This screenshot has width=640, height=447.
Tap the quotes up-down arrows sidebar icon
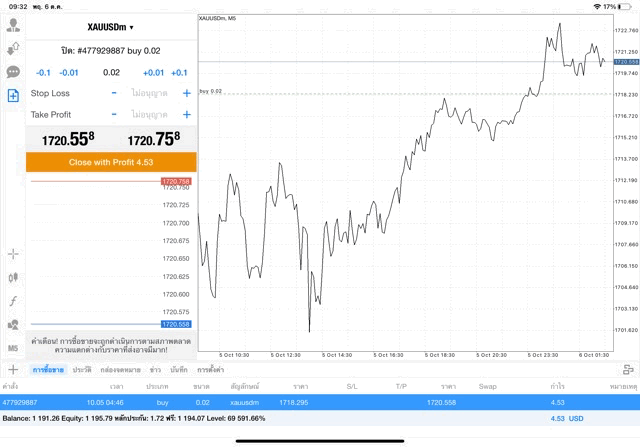13,48
